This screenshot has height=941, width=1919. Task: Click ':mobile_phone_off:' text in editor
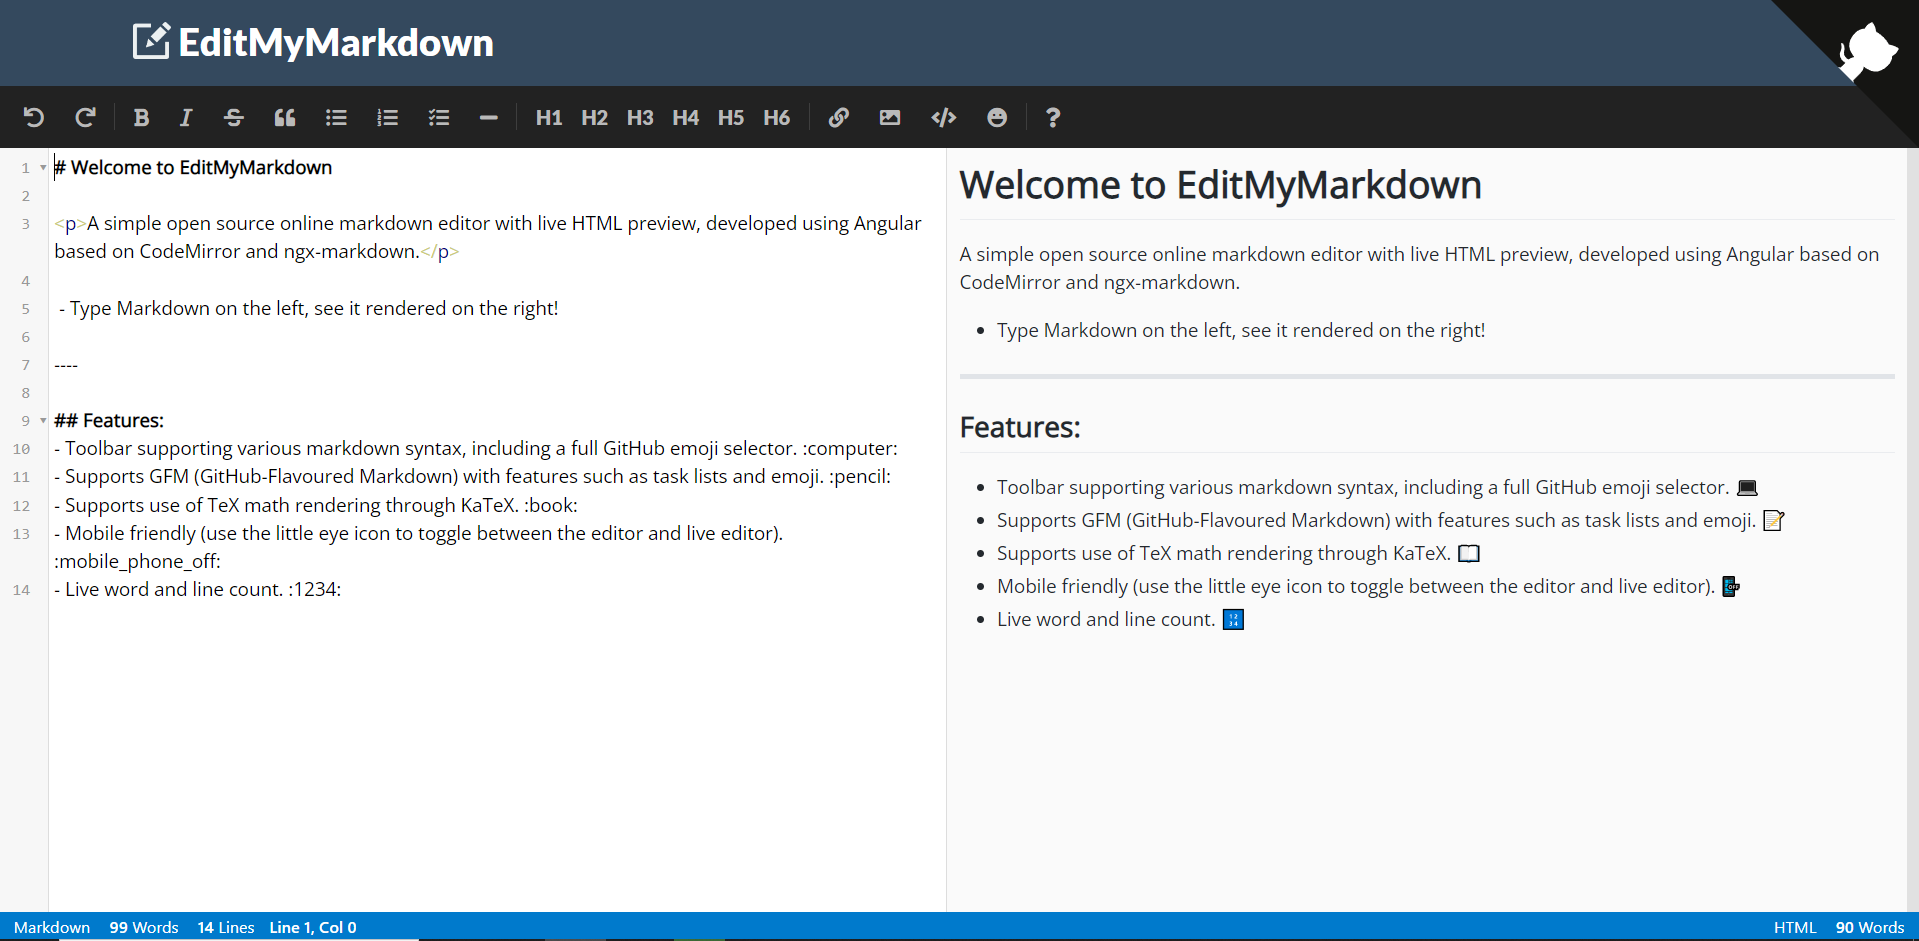[138, 562]
